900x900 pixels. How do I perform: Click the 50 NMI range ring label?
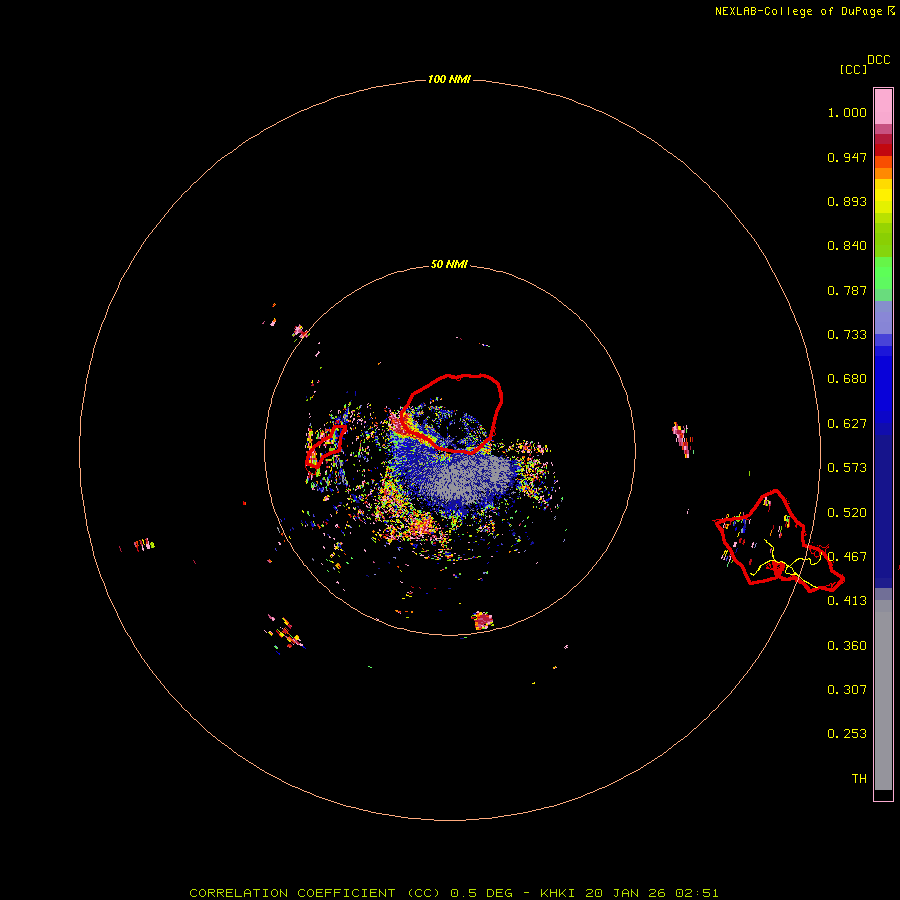tap(449, 264)
